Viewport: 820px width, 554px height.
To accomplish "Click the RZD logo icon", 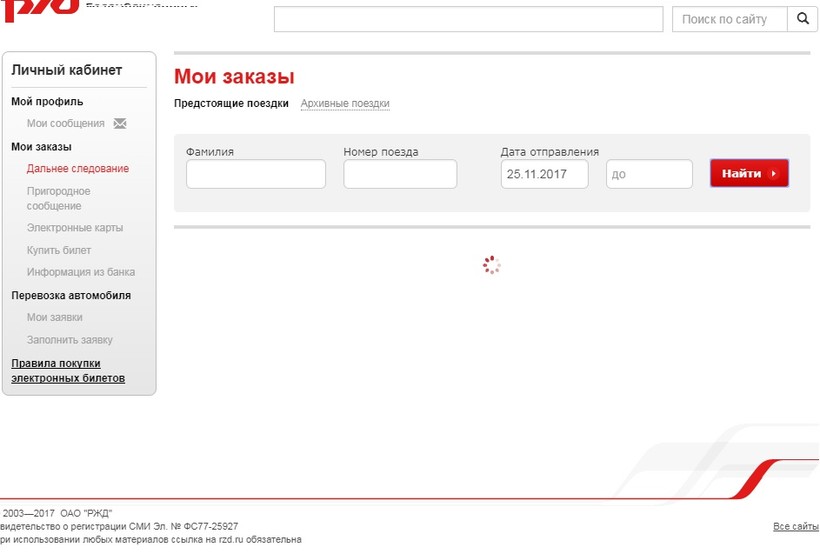I will click(40, 8).
